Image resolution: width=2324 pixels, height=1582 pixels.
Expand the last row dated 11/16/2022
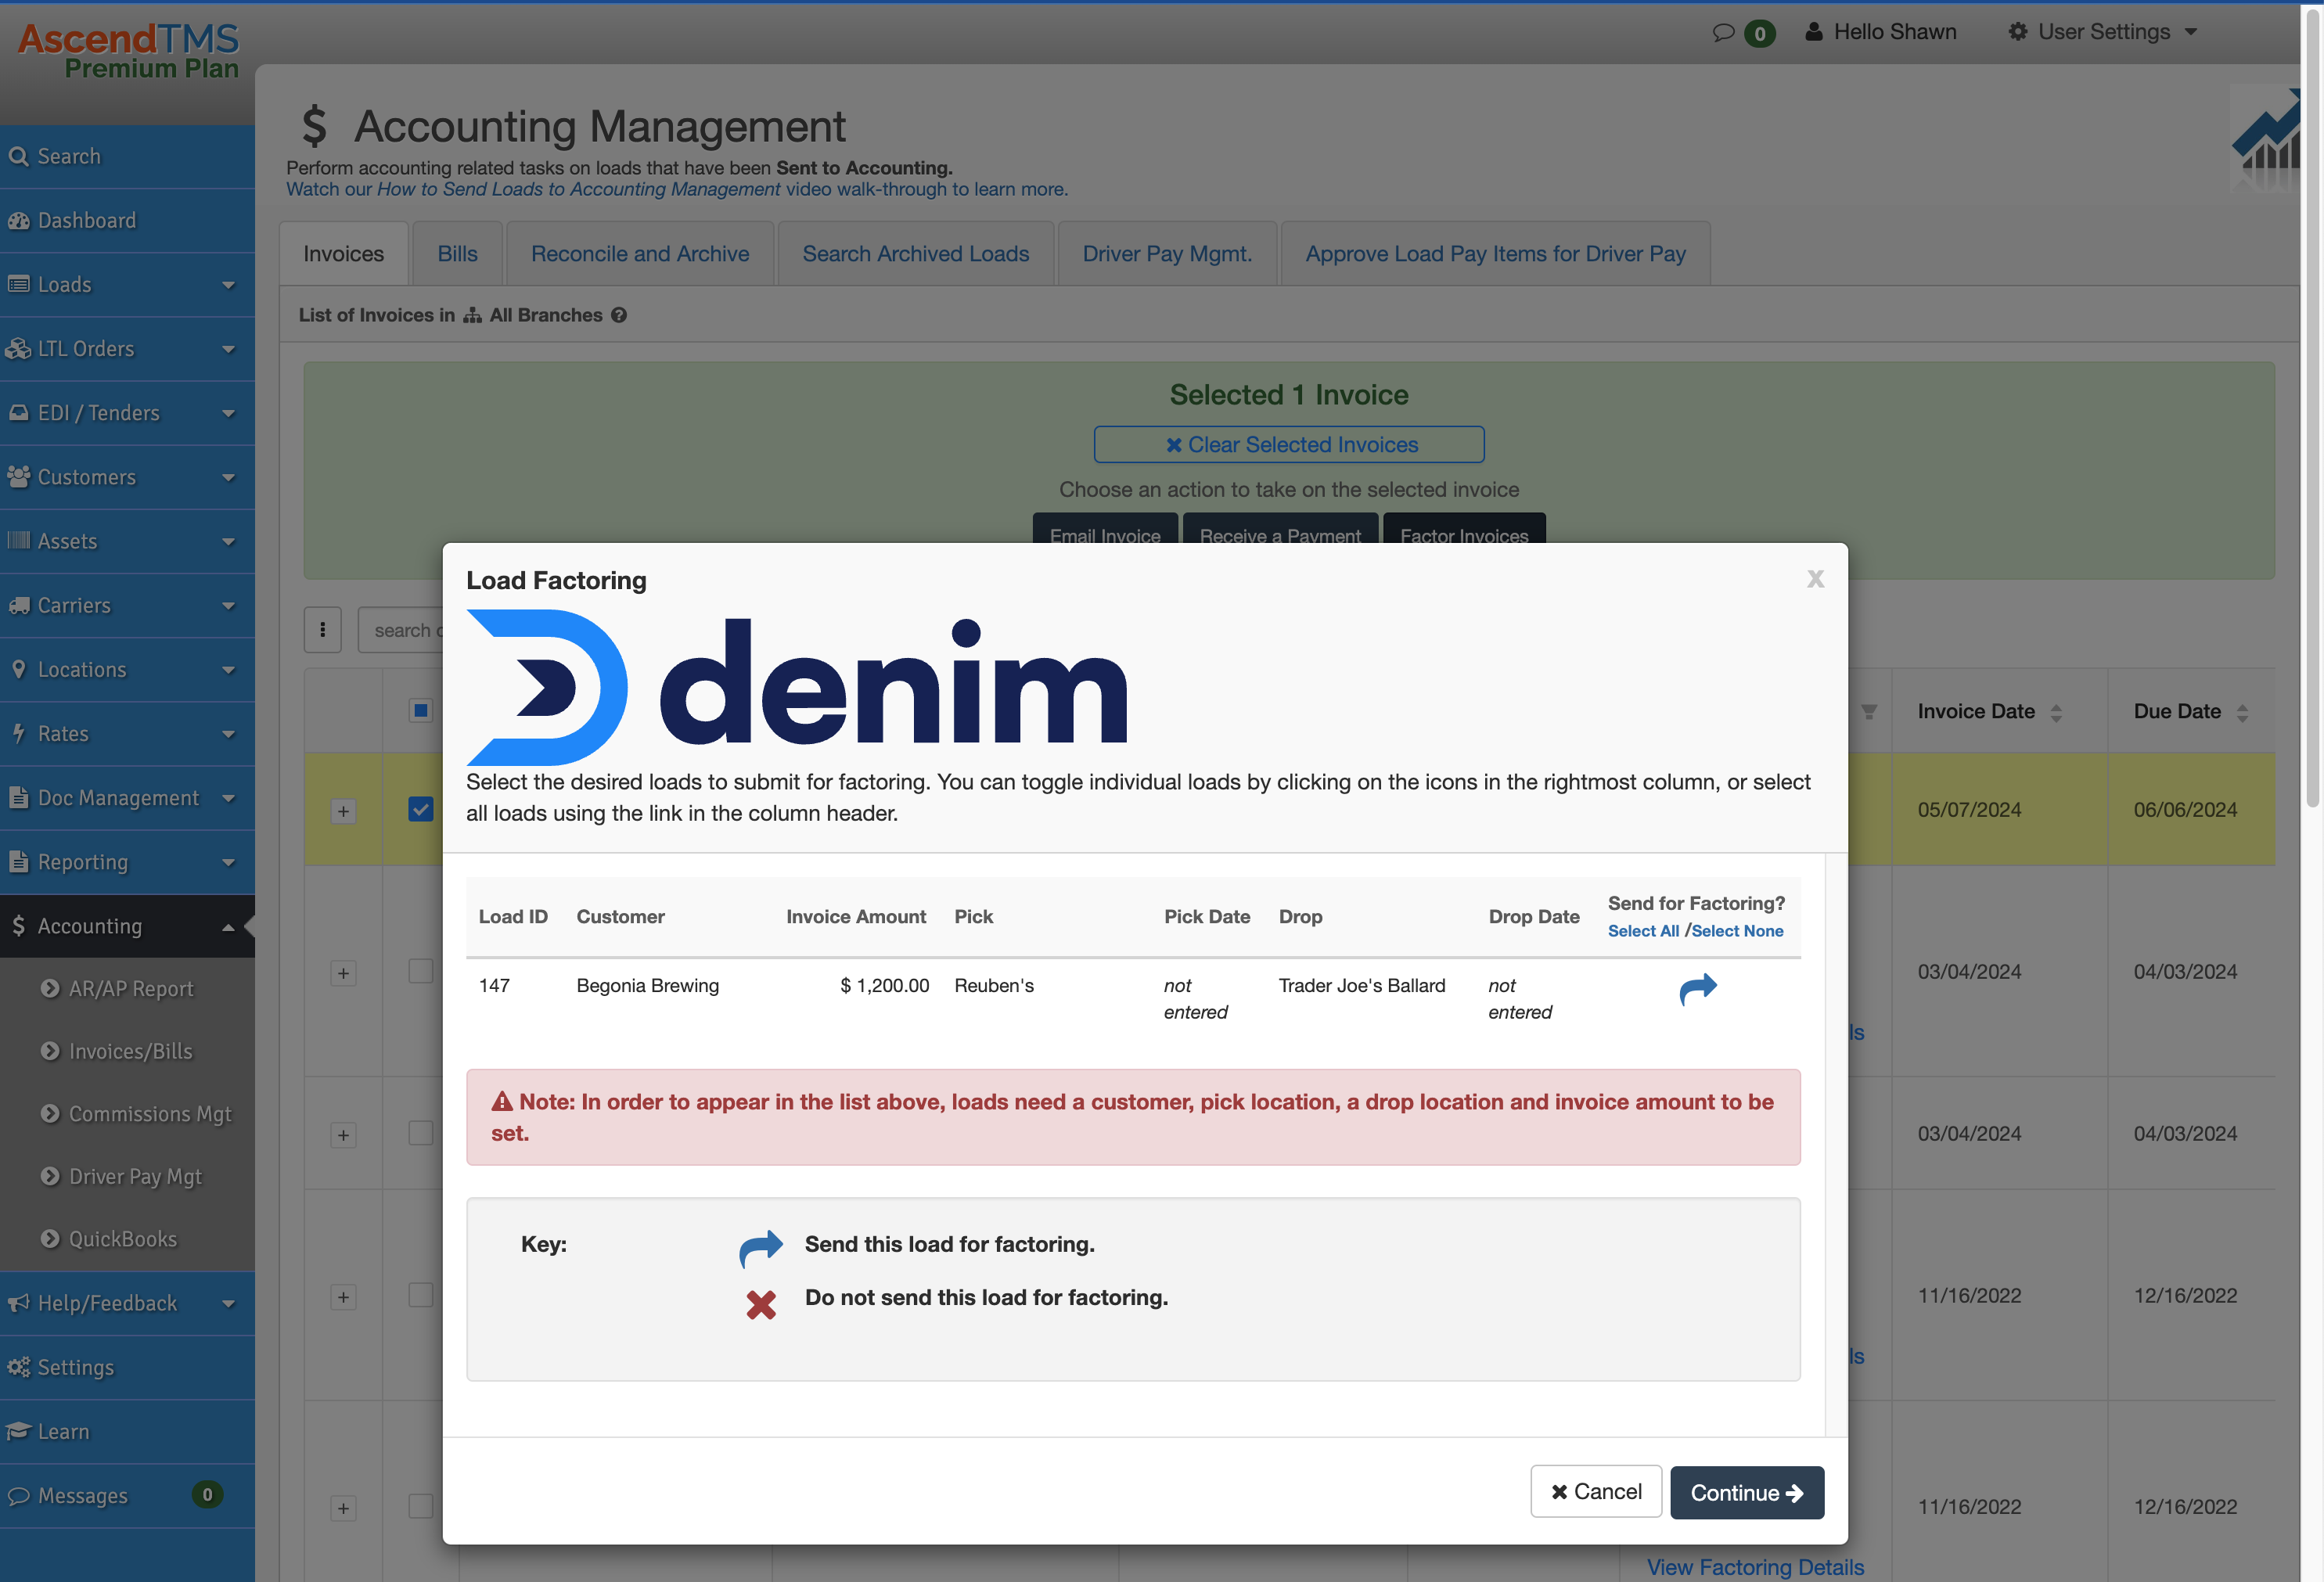point(343,1508)
